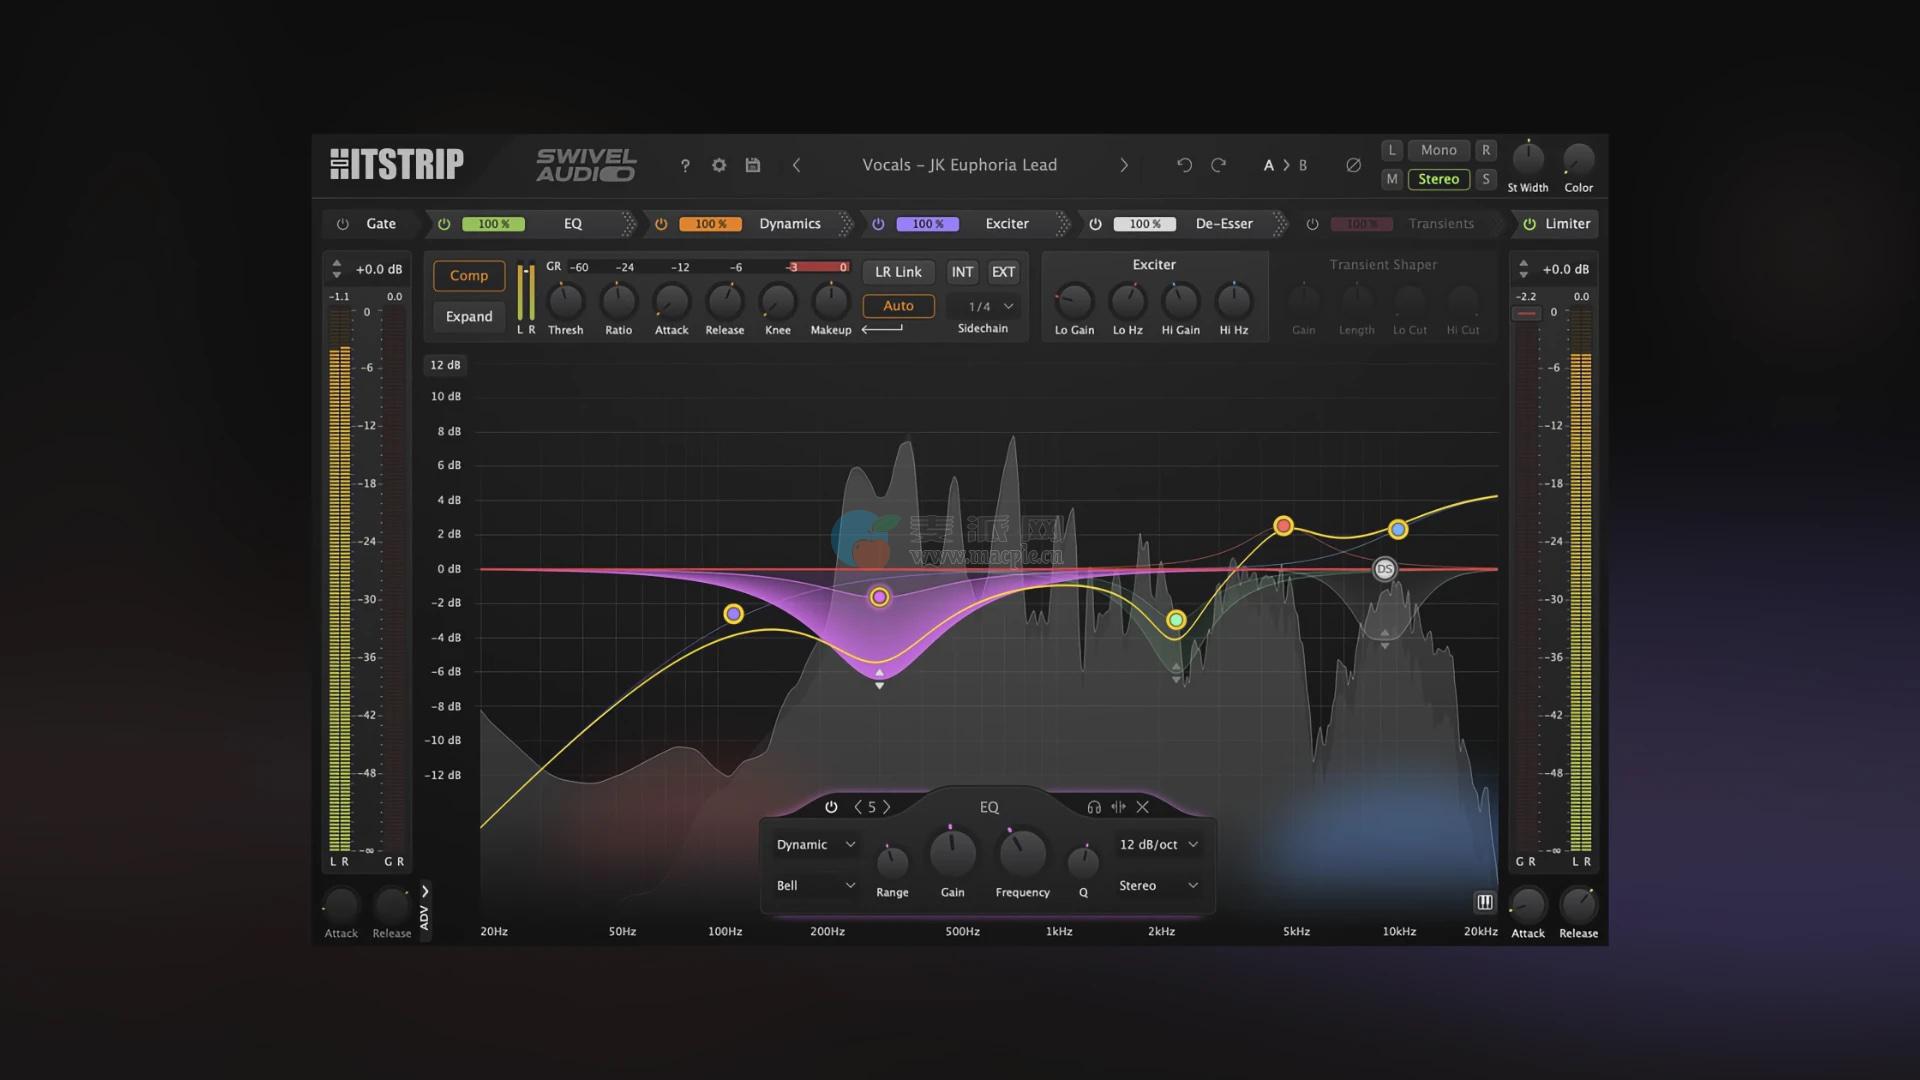Open the help question mark icon
The image size is (1920, 1080).
[x=685, y=166]
